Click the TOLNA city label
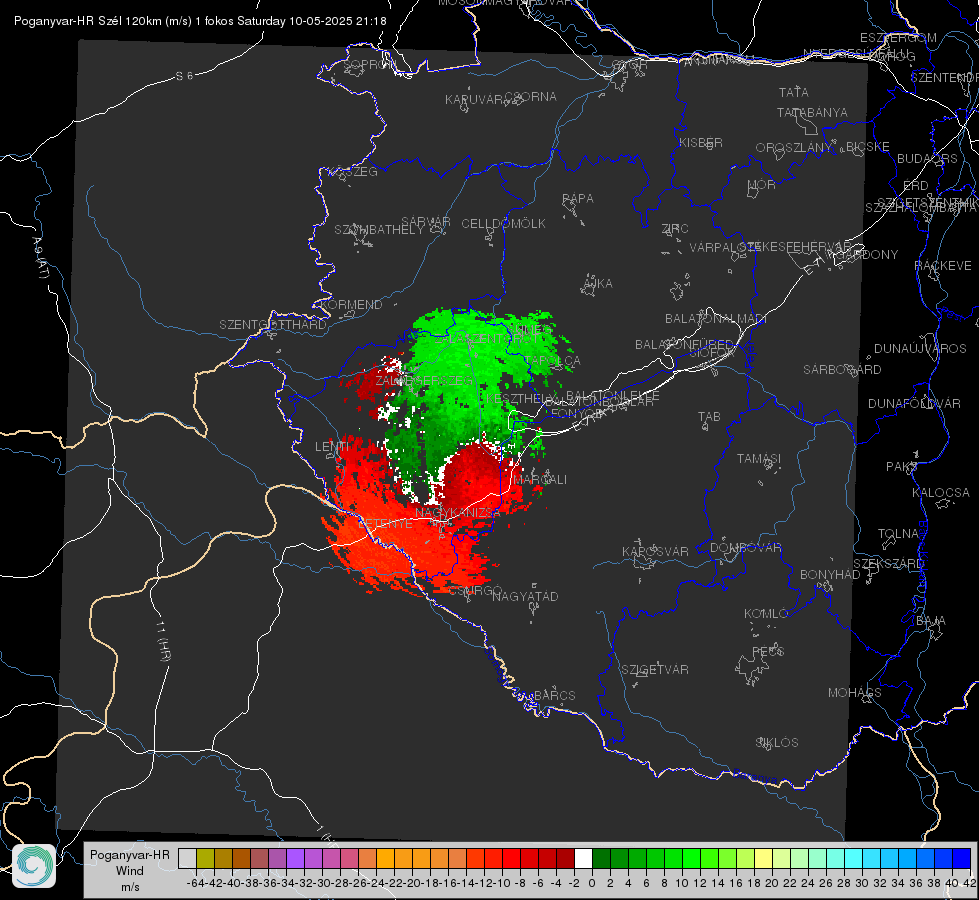The image size is (979, 900). pos(898,534)
